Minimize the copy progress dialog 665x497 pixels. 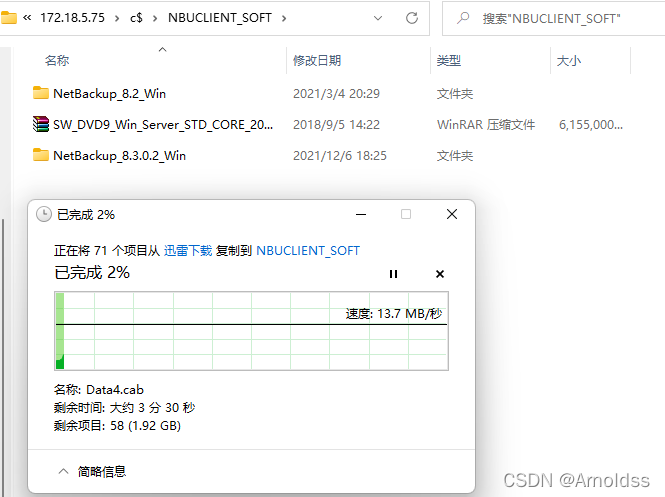361,215
